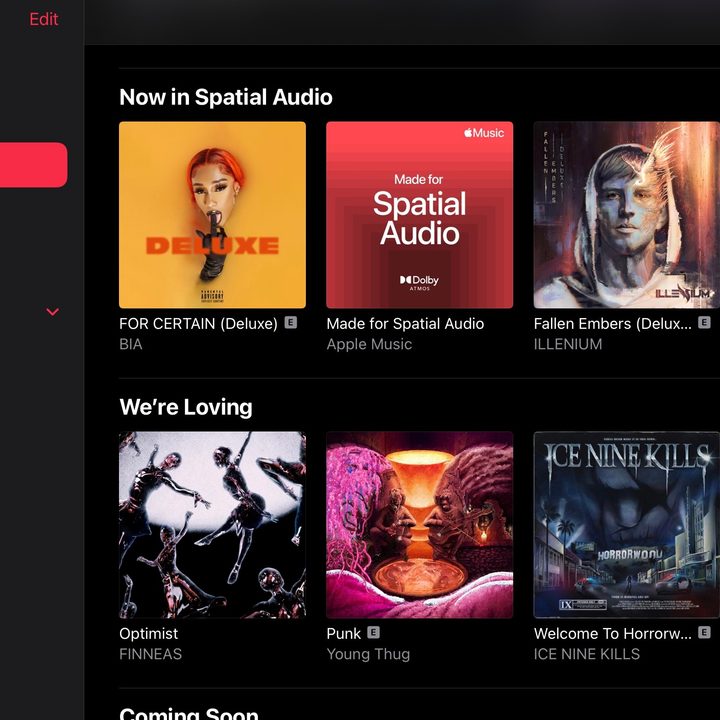Click the Apple Music curator name
720x720 pixels.
(x=369, y=344)
